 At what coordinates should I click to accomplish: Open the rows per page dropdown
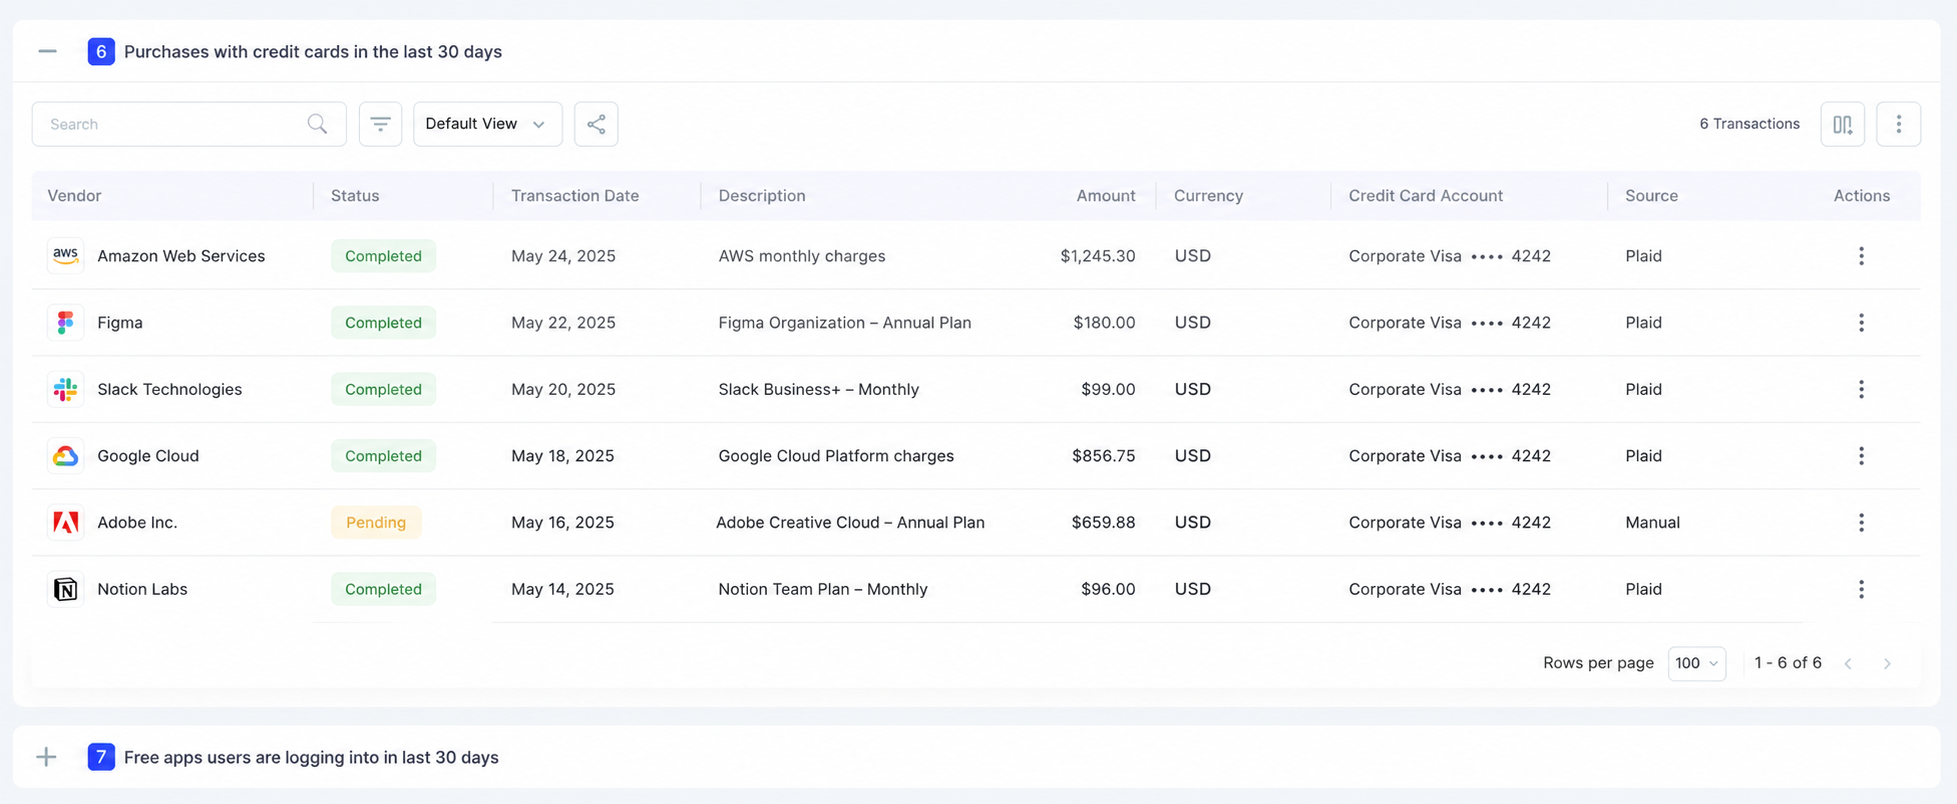[1696, 663]
